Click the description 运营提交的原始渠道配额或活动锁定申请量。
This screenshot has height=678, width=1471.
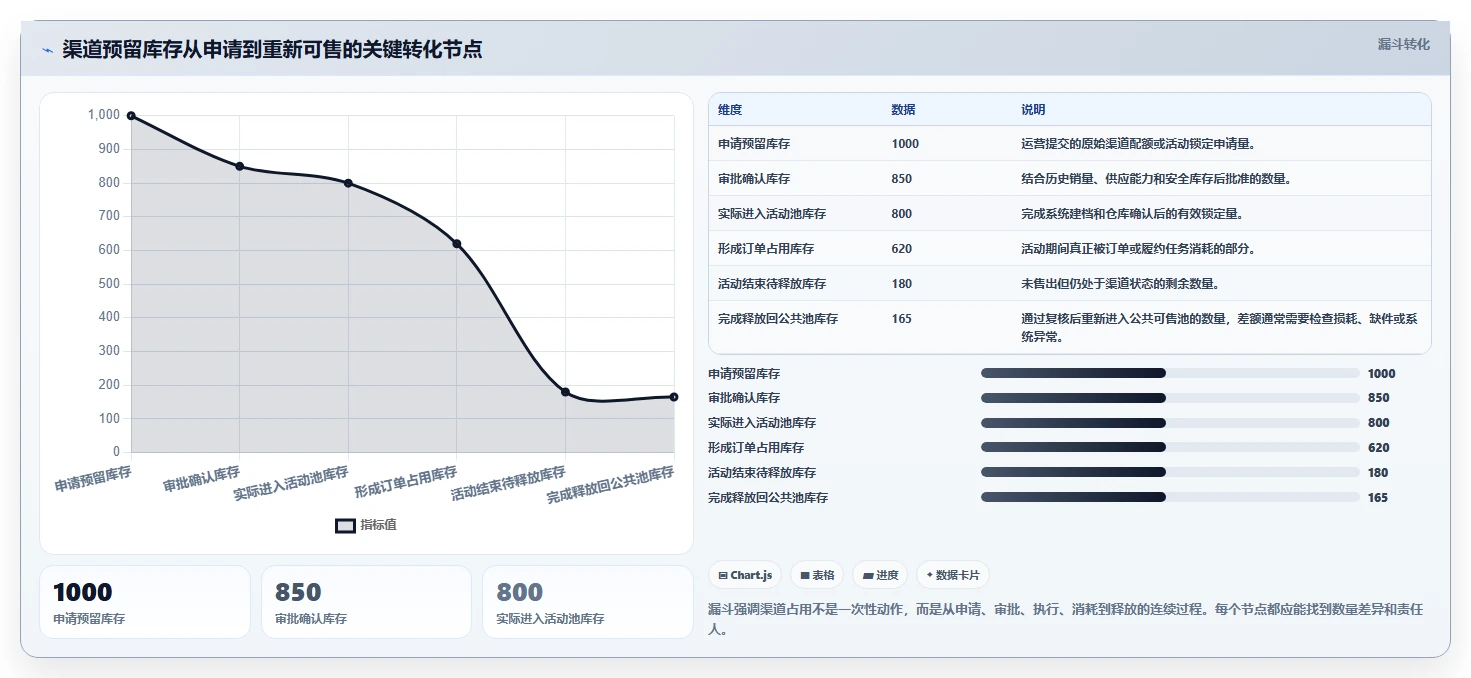point(1138,144)
